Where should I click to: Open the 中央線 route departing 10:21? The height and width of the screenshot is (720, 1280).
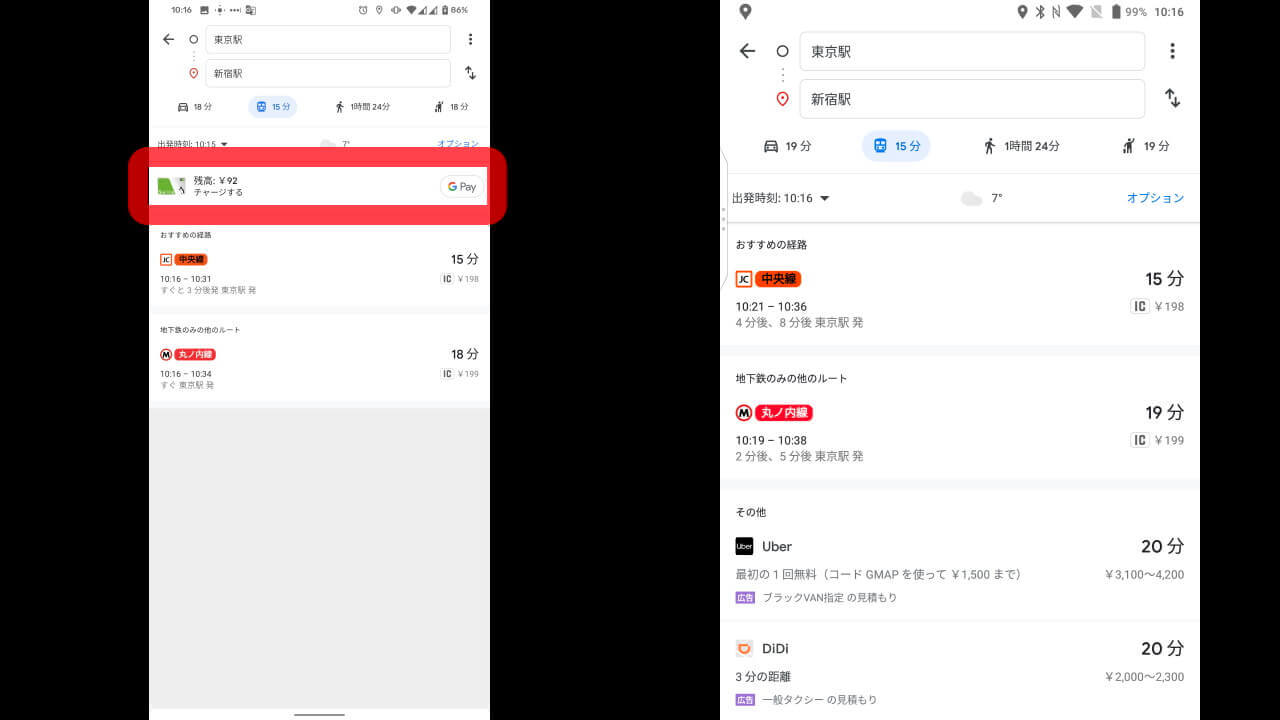tap(958, 299)
